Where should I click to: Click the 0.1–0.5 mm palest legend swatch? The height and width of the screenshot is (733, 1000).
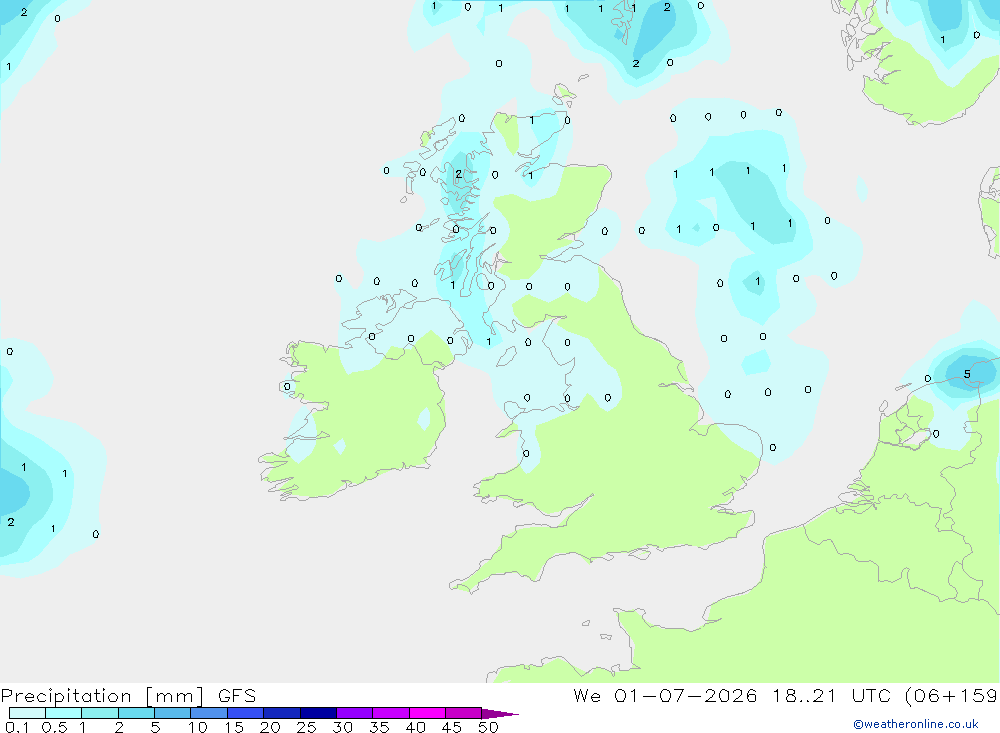pos(27,713)
